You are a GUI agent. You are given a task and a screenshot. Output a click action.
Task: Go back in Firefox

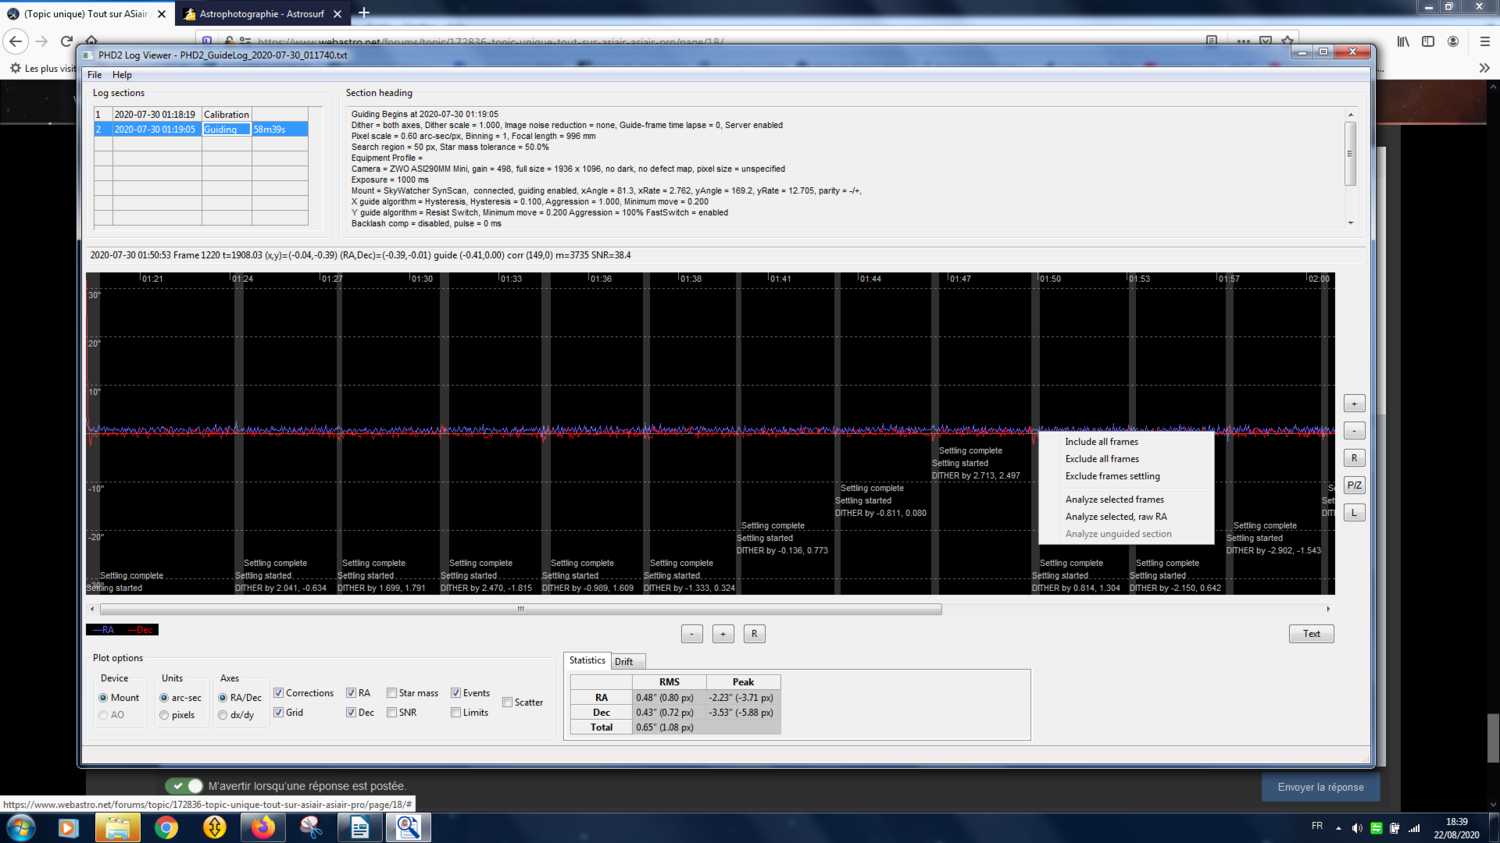16,41
